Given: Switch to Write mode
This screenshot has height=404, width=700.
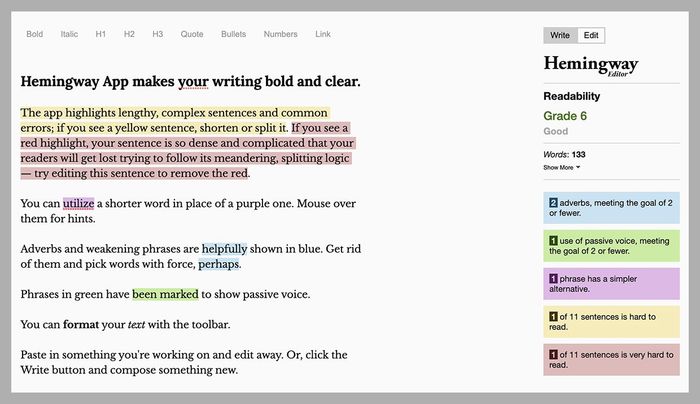Looking at the screenshot, I should (x=560, y=35).
